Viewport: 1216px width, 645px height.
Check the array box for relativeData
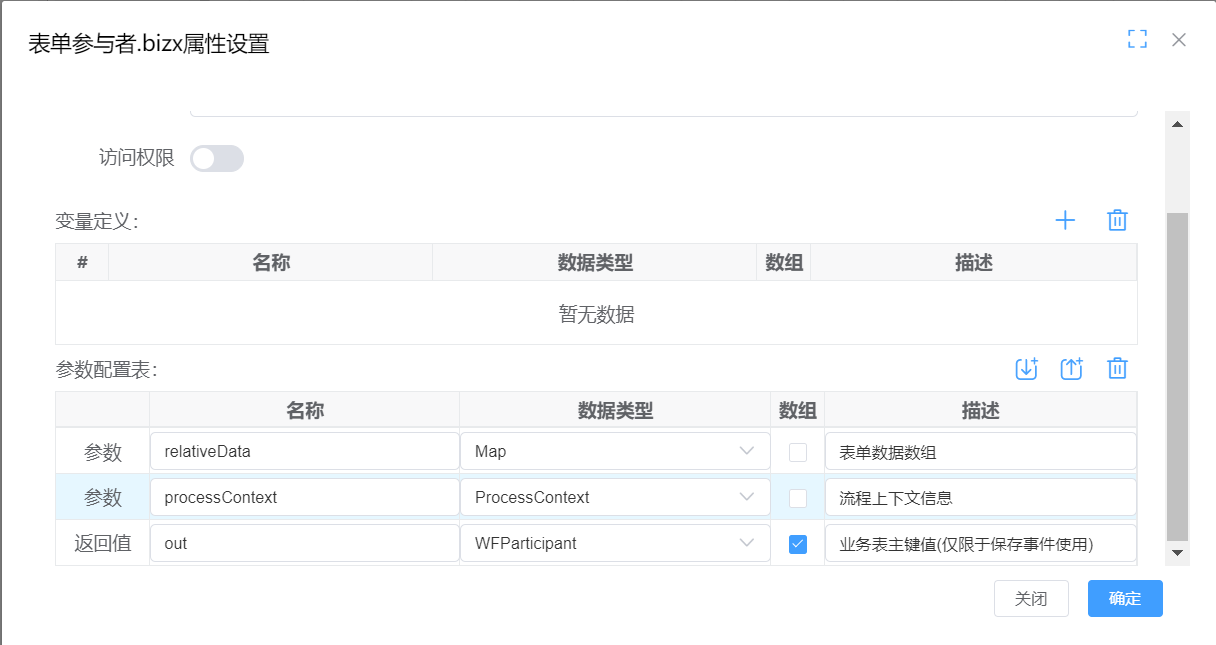pos(797,452)
